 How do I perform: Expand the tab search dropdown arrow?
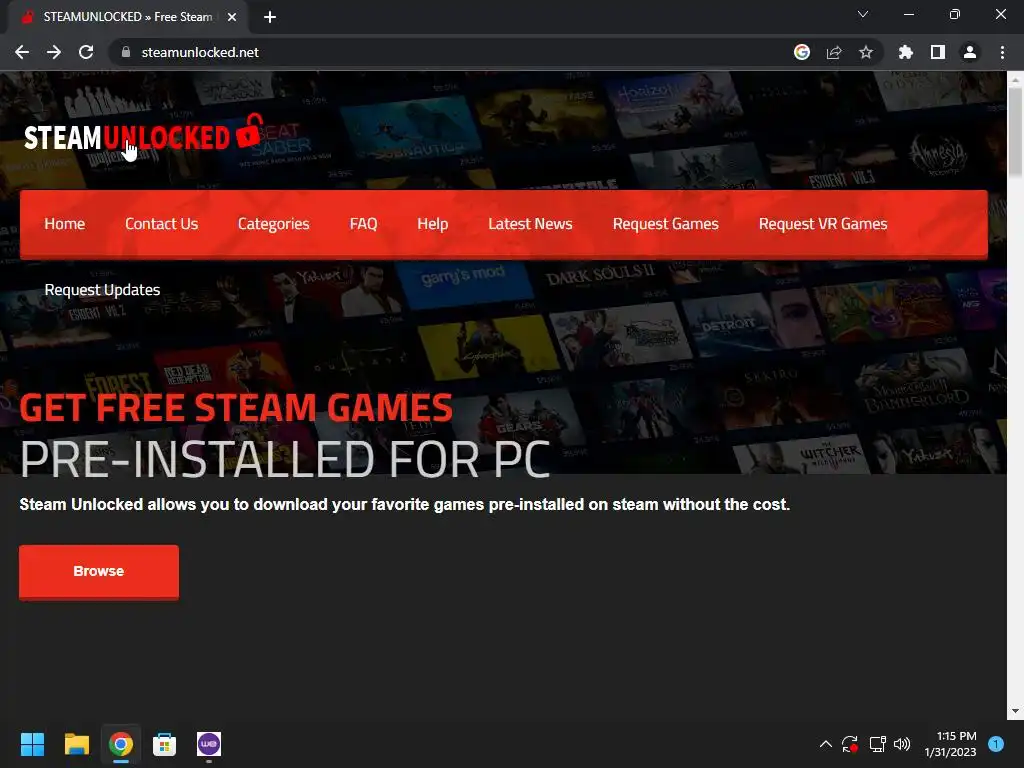click(x=863, y=14)
